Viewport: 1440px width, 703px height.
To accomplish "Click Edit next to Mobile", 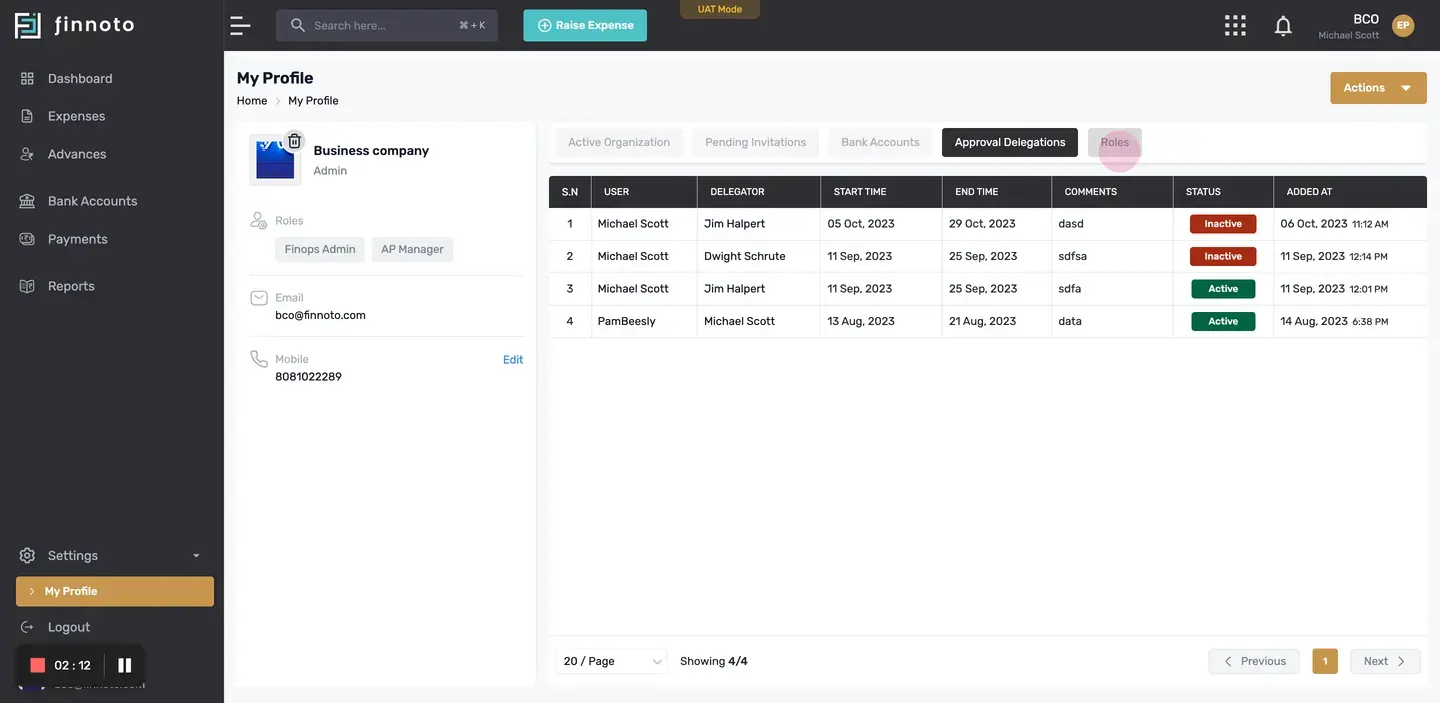I will [x=513, y=360].
